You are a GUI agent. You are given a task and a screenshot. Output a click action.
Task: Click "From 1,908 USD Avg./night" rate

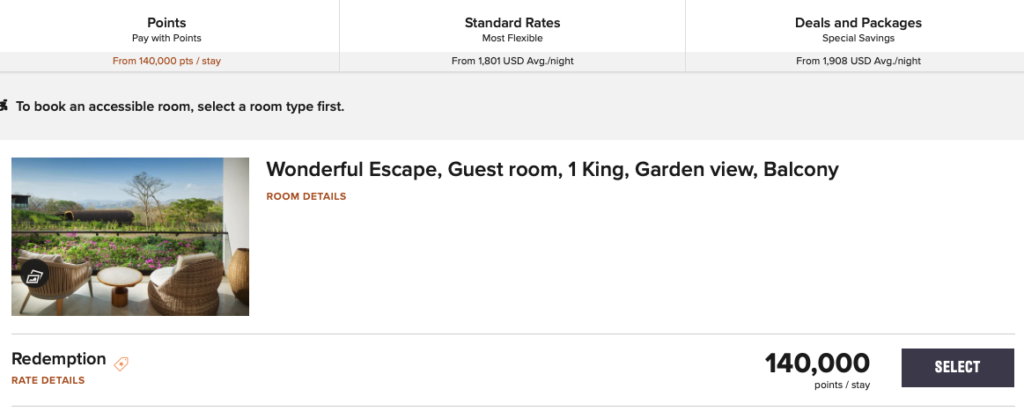point(858,61)
